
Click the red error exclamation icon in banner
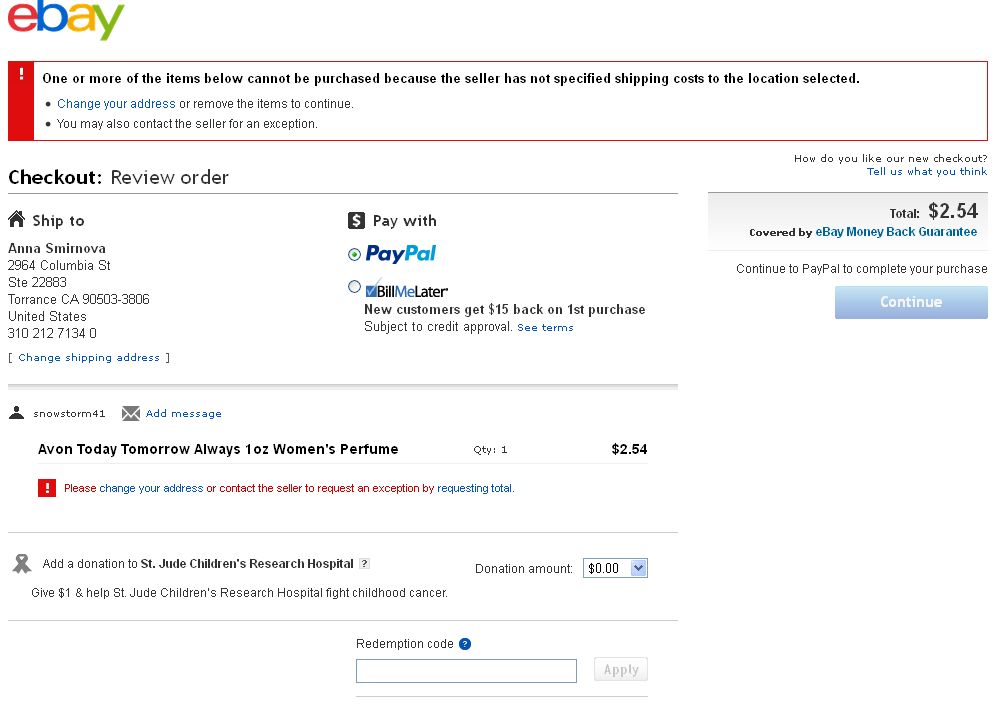tap(21, 74)
